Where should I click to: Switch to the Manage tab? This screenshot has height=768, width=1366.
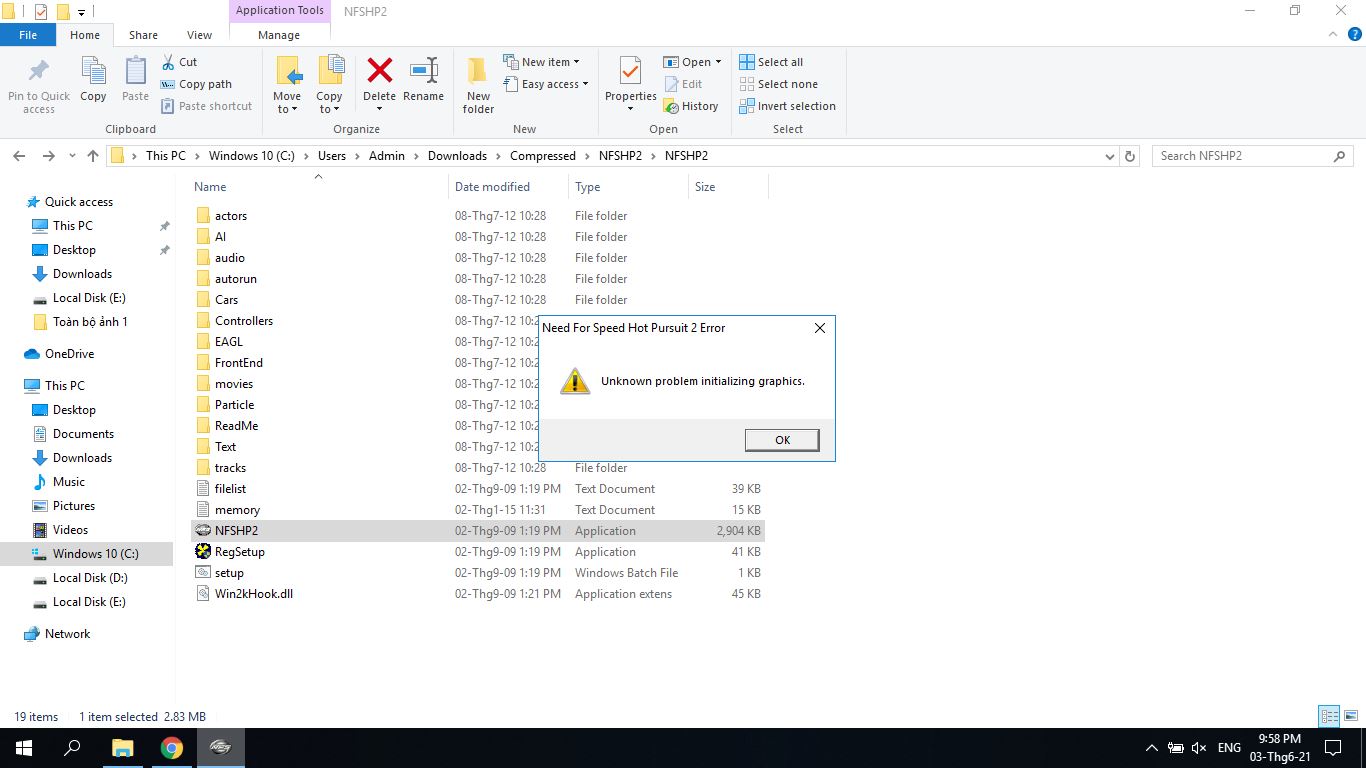(279, 35)
